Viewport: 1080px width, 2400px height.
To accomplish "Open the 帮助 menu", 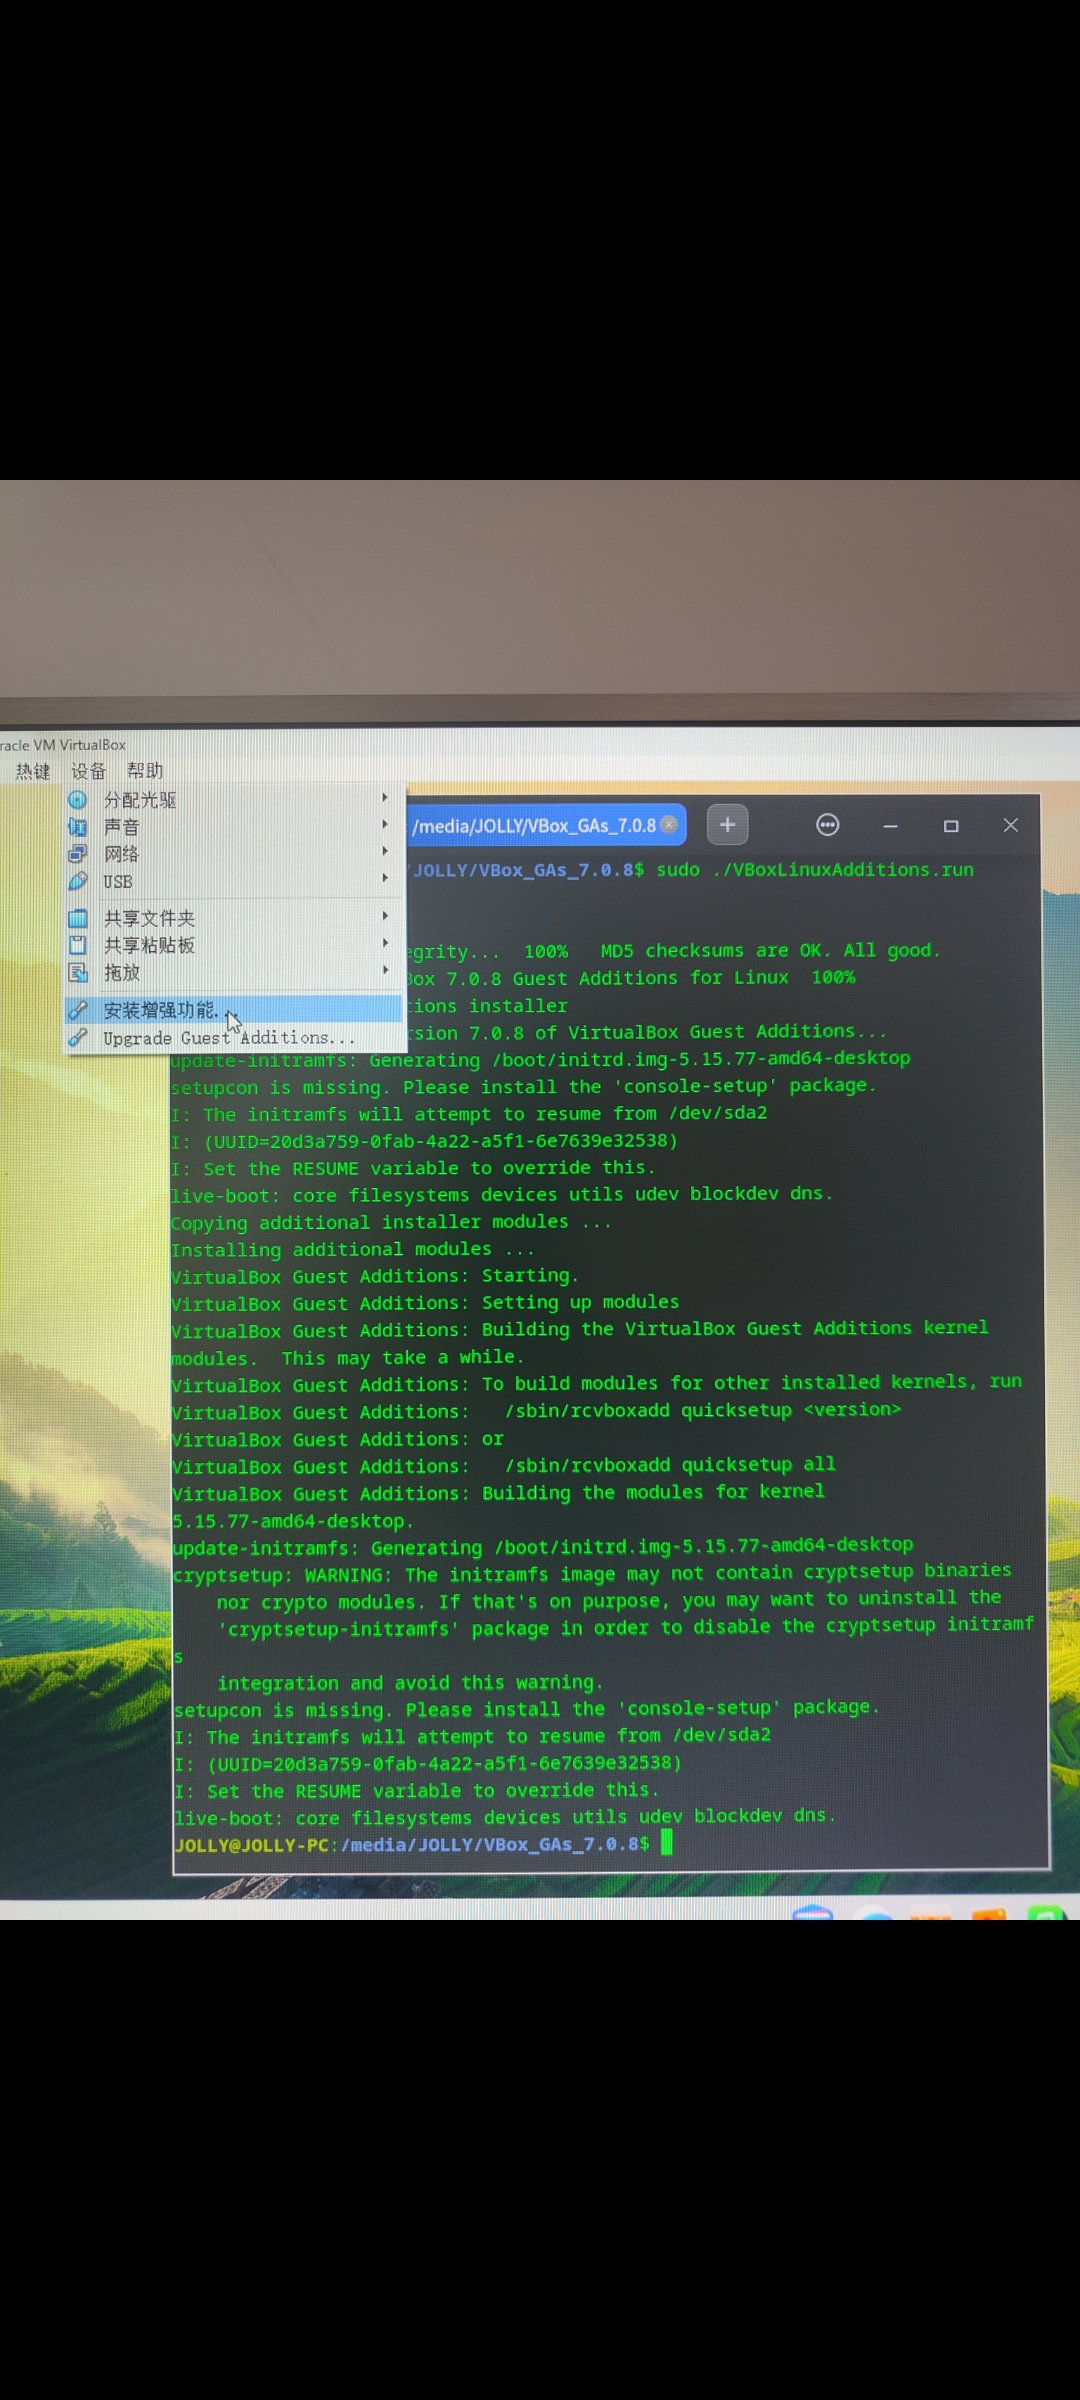I will [145, 771].
